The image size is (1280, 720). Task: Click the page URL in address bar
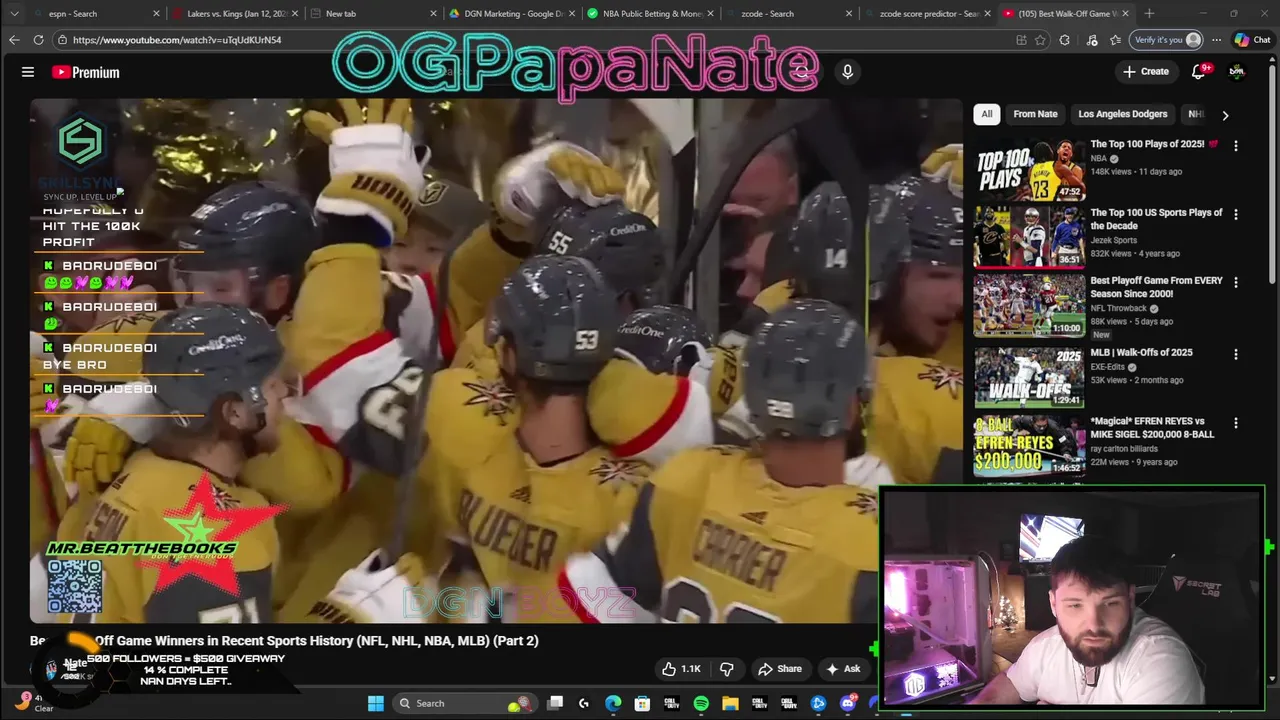click(x=177, y=40)
